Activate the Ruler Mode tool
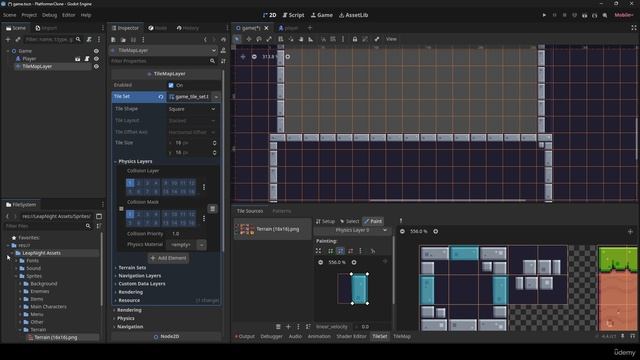The height and width of the screenshot is (360, 640). (311, 39)
